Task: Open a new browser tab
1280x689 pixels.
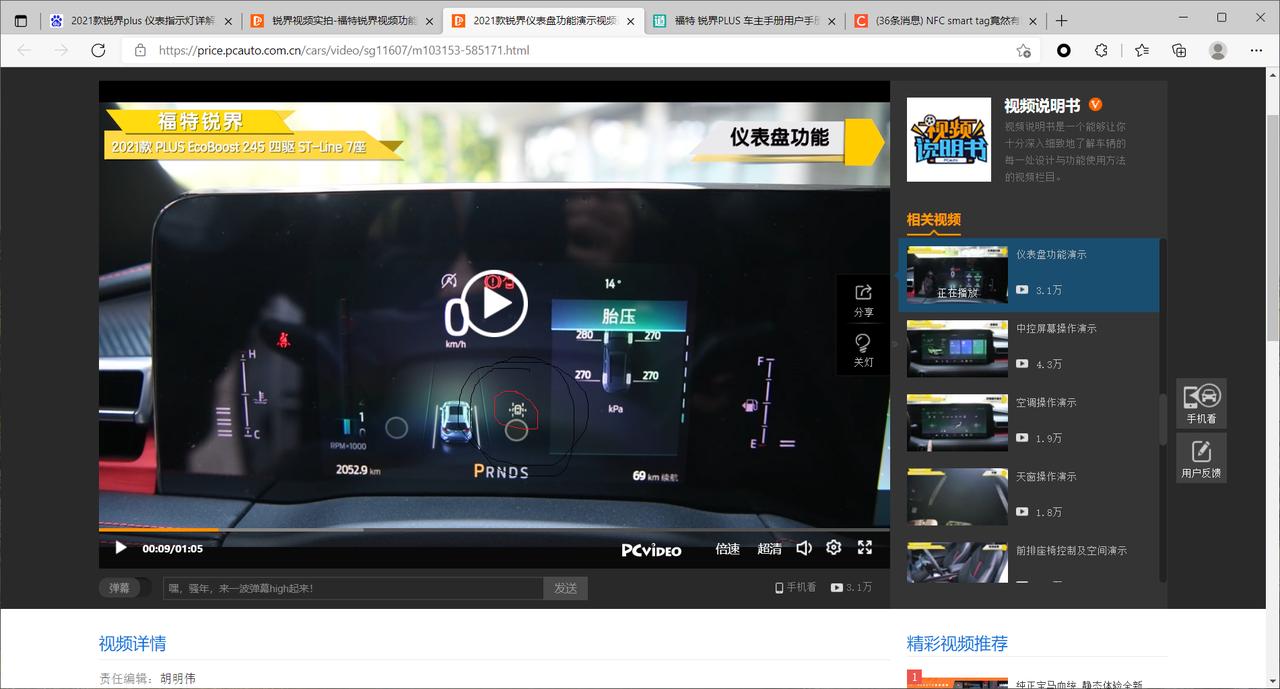Action: tap(1061, 20)
